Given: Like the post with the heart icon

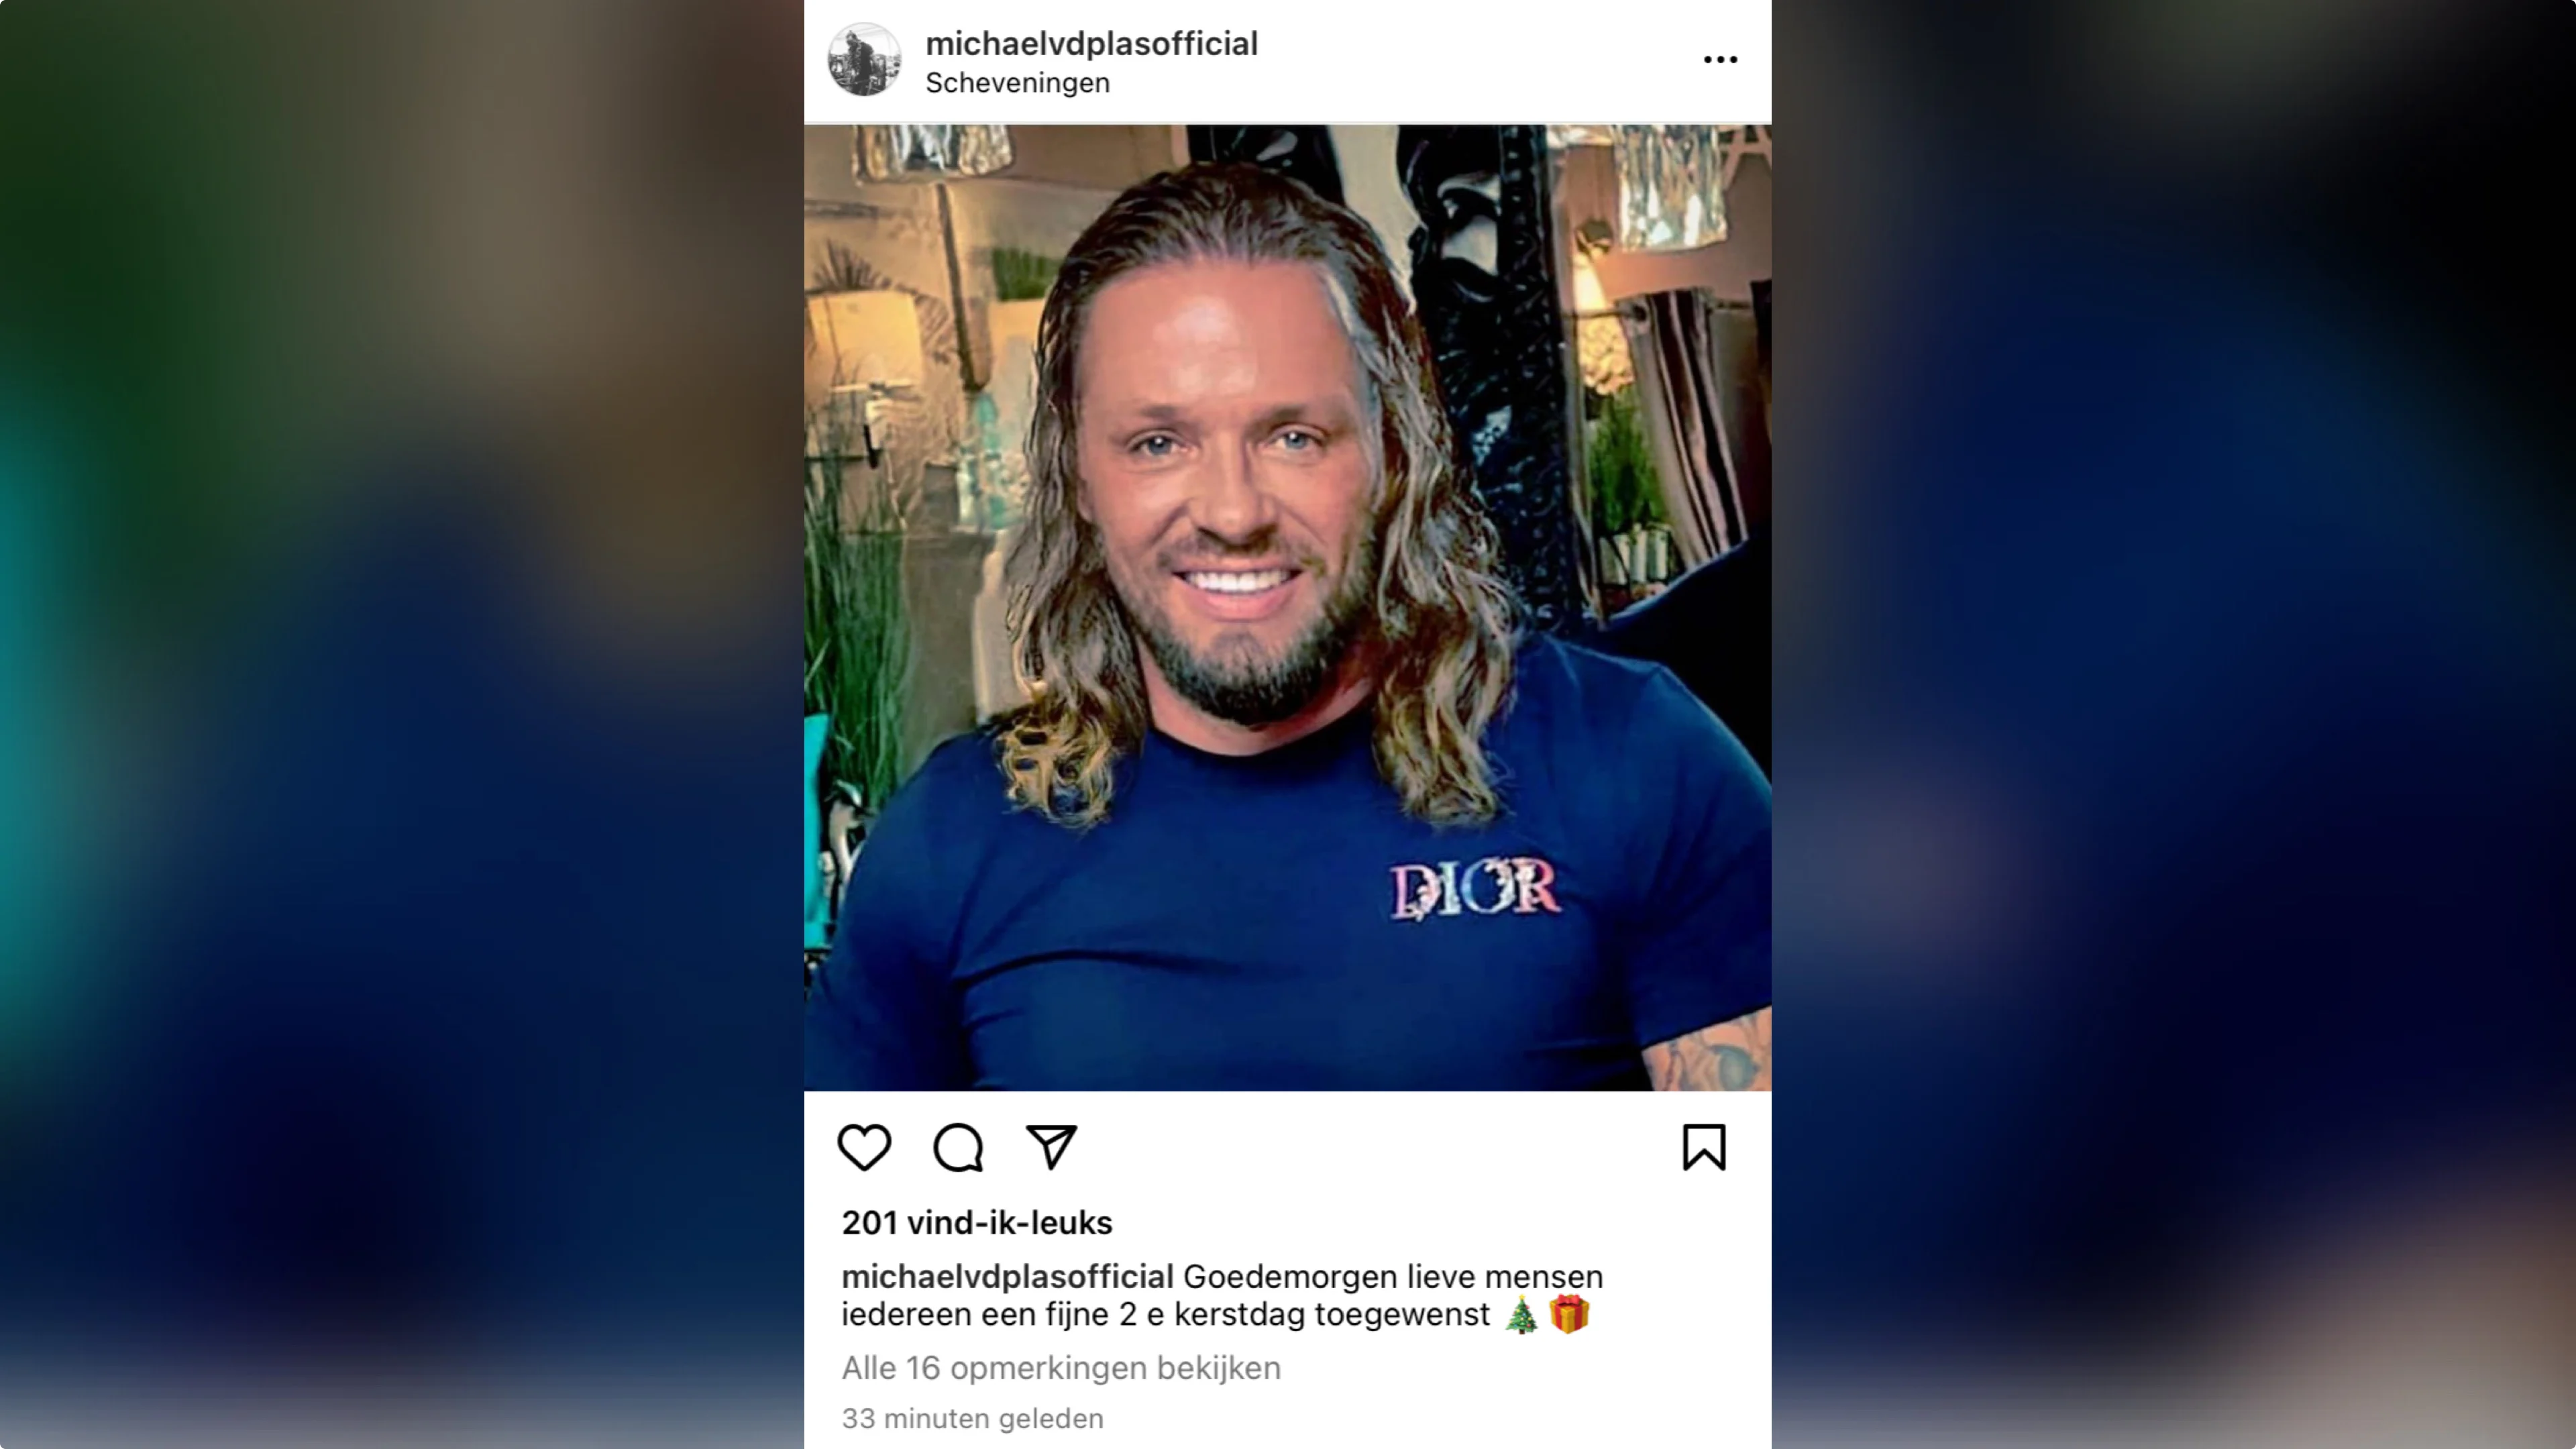Looking at the screenshot, I should click(x=864, y=1146).
